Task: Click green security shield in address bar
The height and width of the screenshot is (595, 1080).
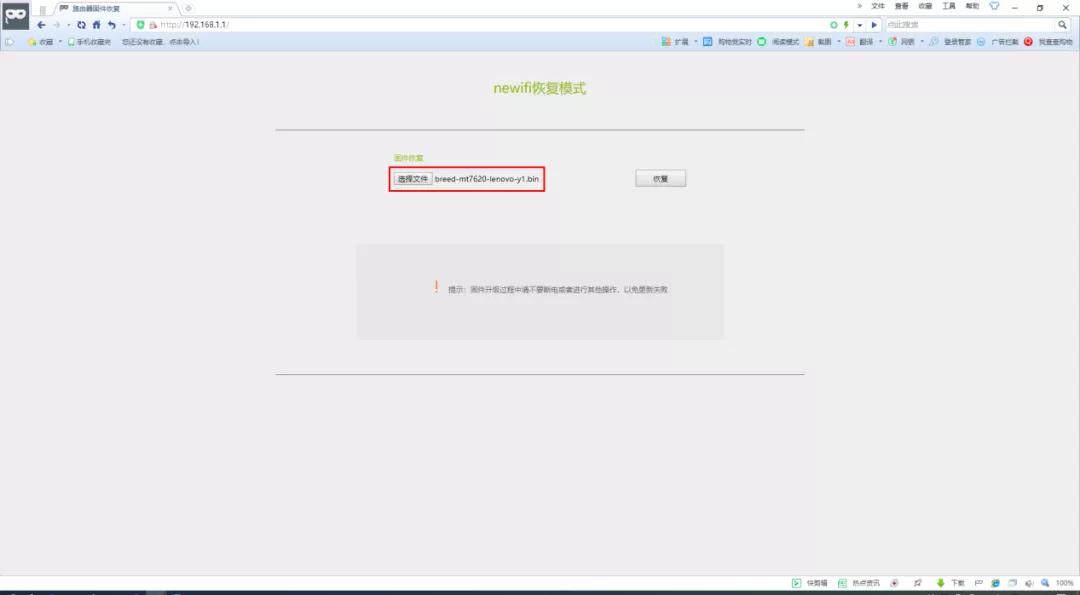Action: pos(141,25)
